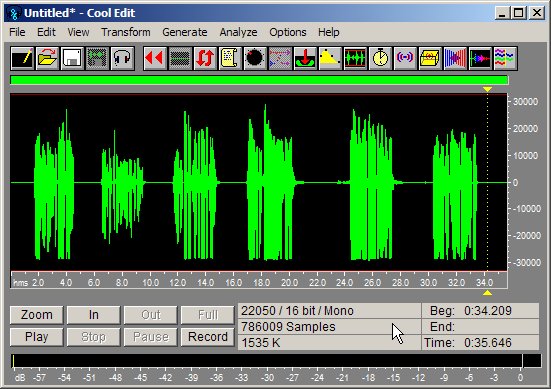Click the red up-down arrows Invert icon
The width and height of the screenshot is (551, 389).
point(205,58)
